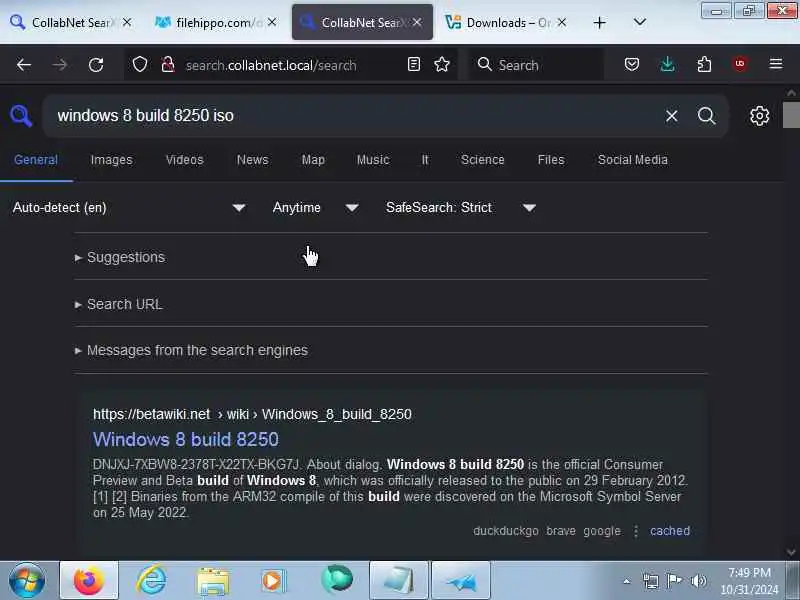
Task: Click the duckduckgo engine label
Action: click(x=506, y=531)
